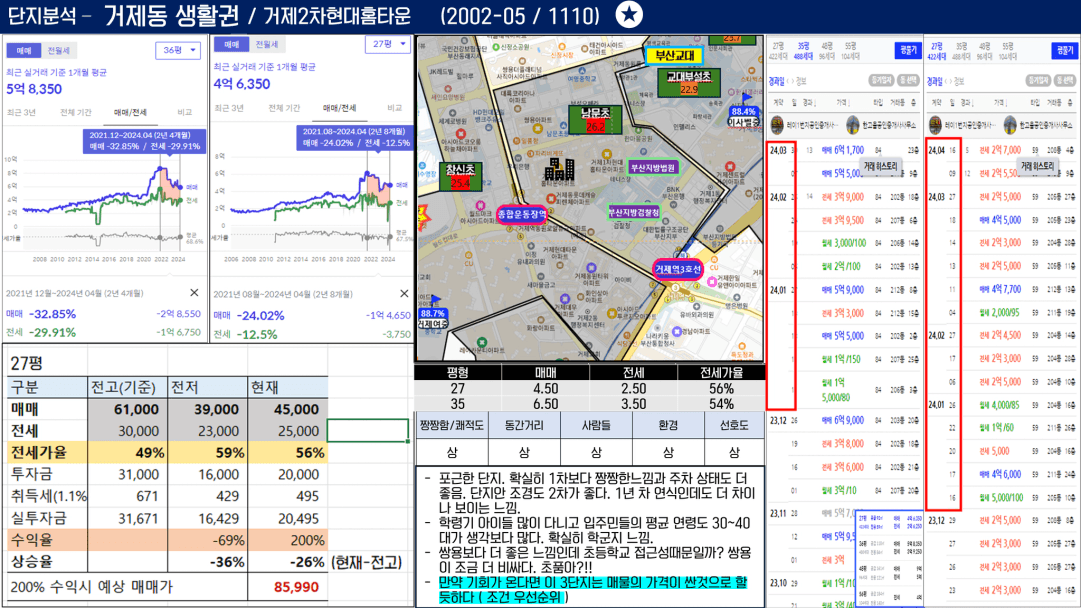Screen dimensions: 1081x608
Task: Select 매매/전세 tab in 36평 panel
Action: point(130,112)
